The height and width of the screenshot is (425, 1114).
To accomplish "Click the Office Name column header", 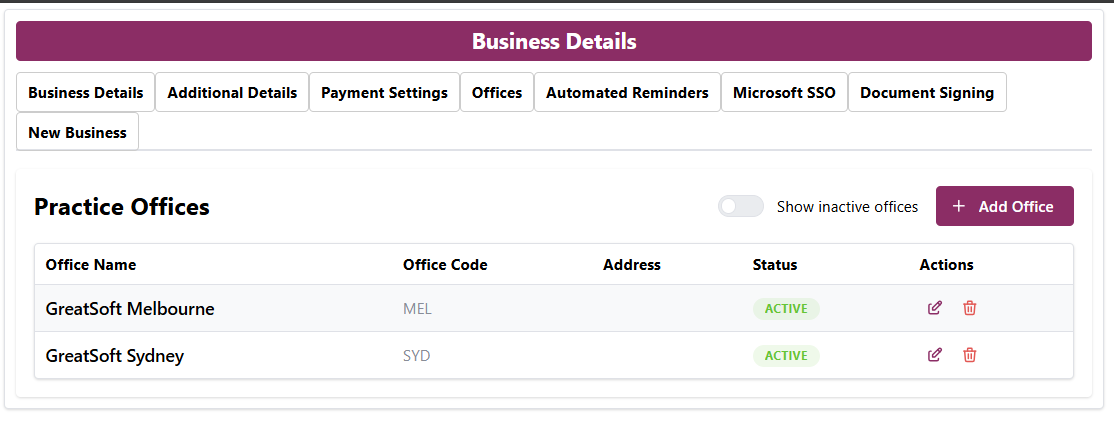I will coord(91,265).
